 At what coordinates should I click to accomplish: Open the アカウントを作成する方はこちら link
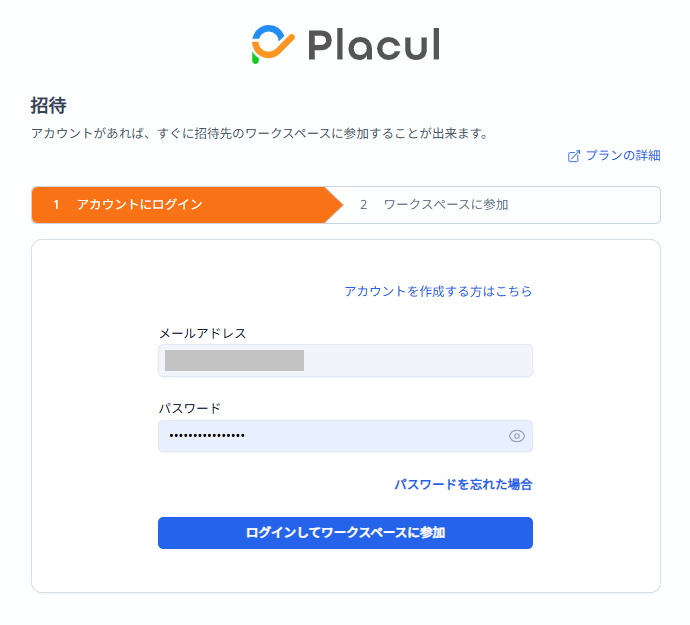point(438,292)
